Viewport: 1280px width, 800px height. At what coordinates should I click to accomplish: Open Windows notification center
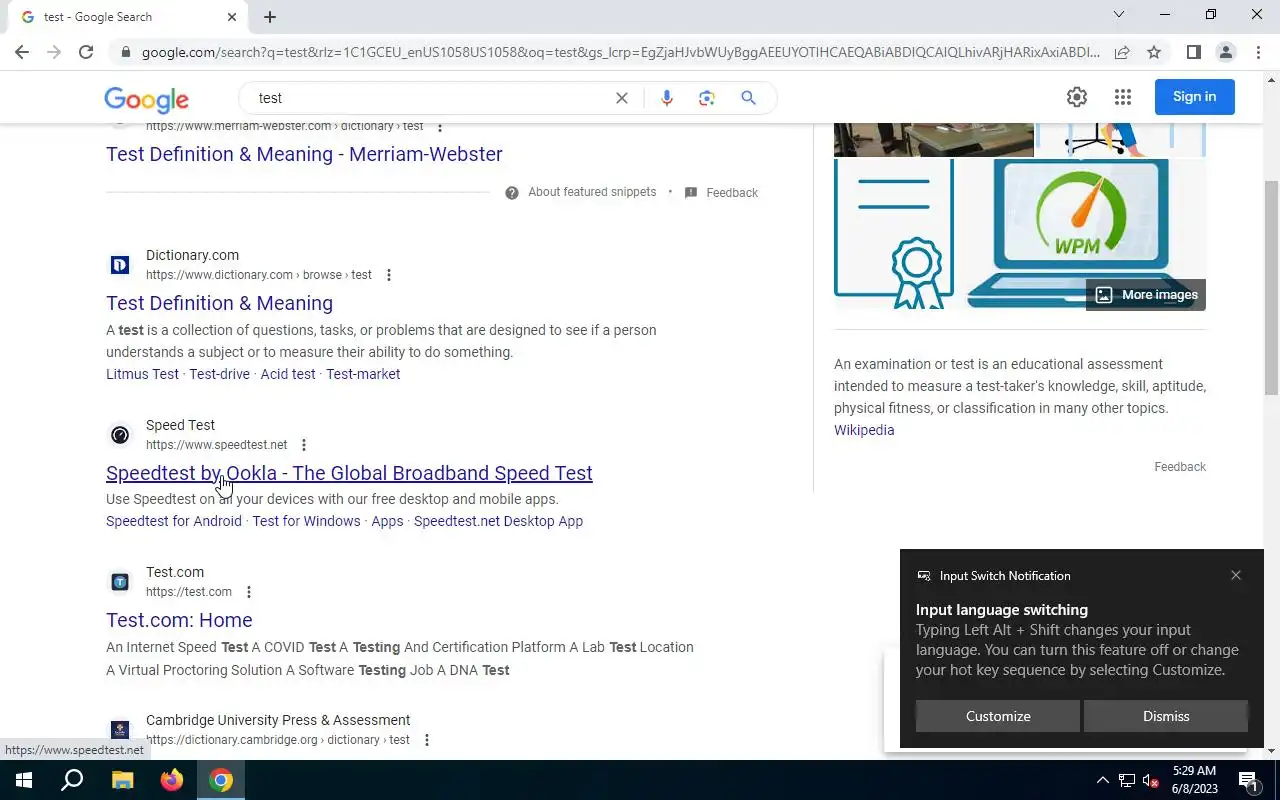click(x=1248, y=780)
